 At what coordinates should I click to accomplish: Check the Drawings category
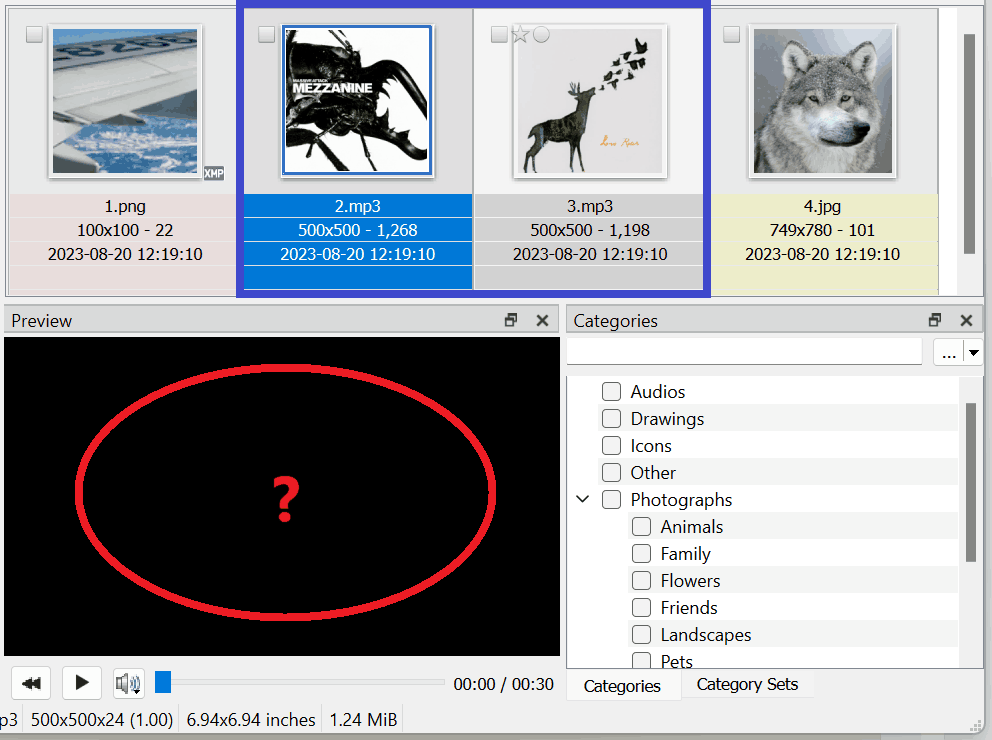611,419
